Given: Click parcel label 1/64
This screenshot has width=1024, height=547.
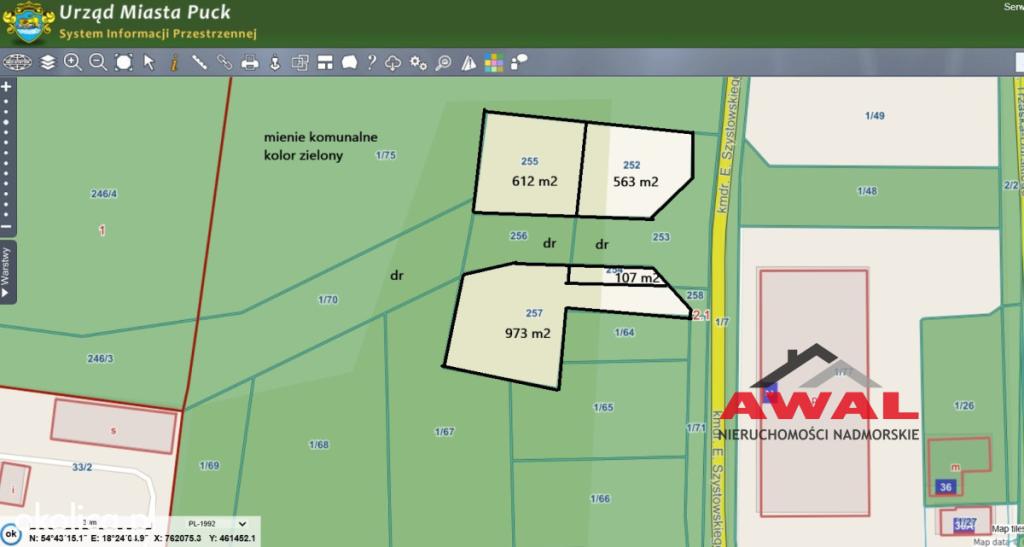Looking at the screenshot, I should (624, 332).
